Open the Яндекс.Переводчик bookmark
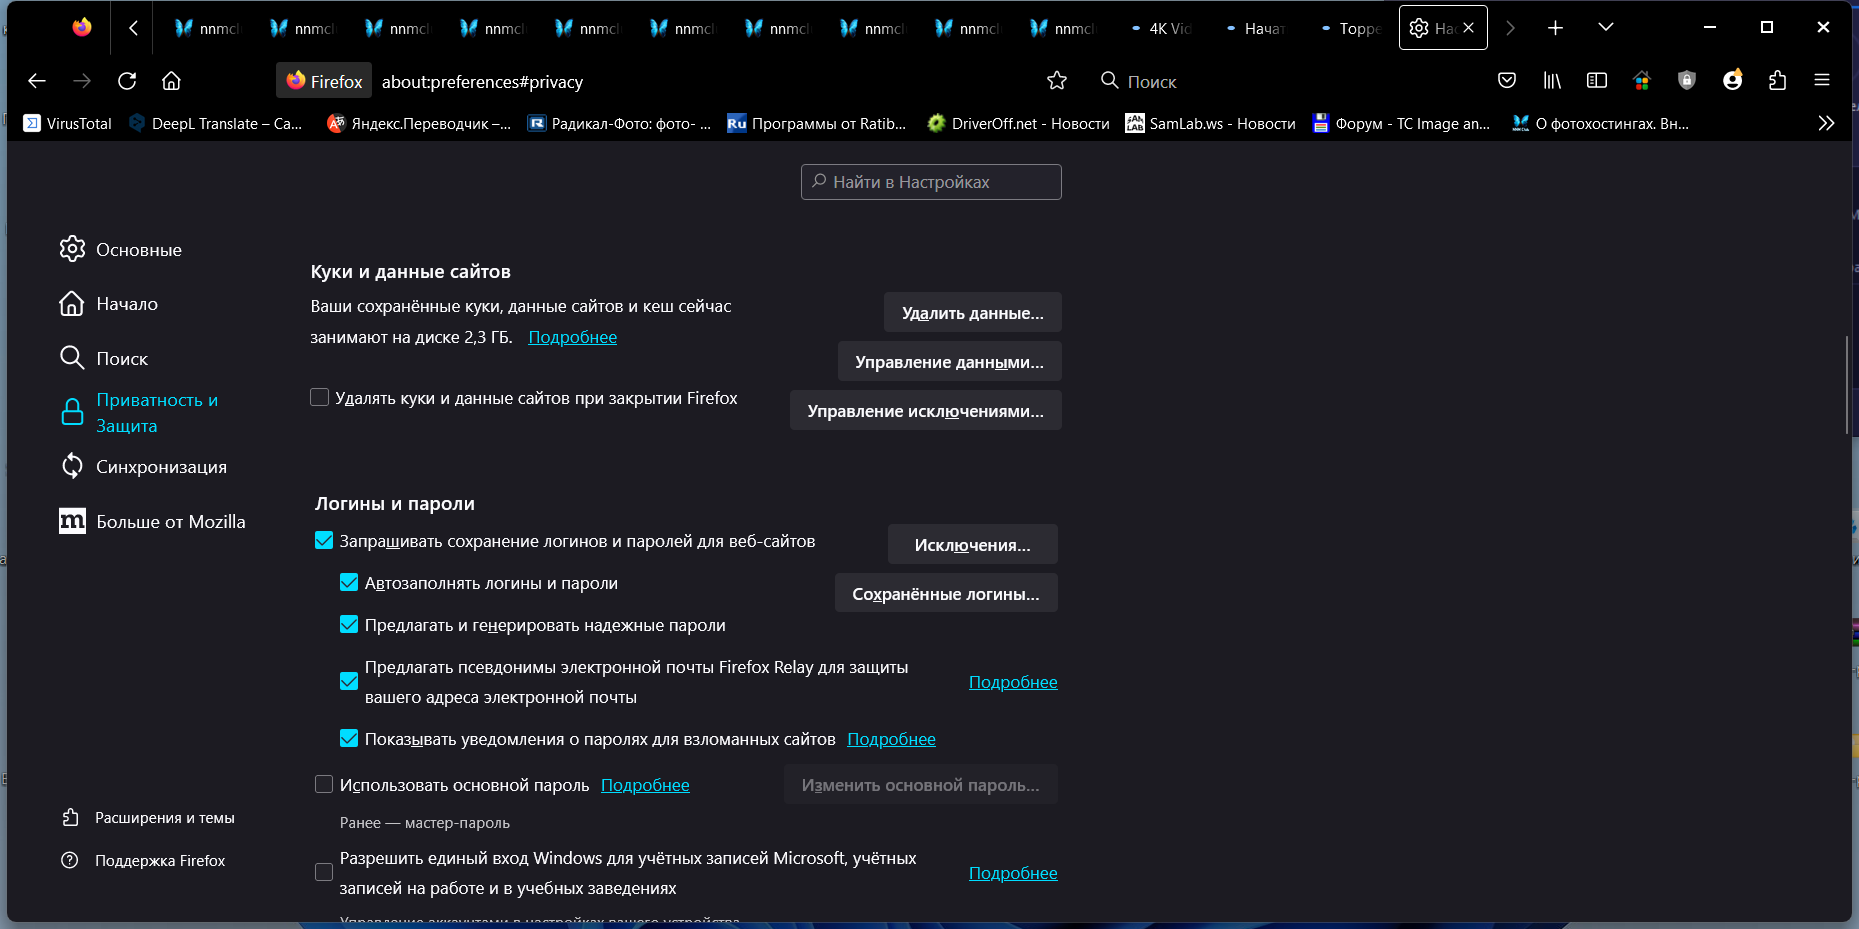Image resolution: width=1859 pixels, height=929 pixels. pos(419,124)
